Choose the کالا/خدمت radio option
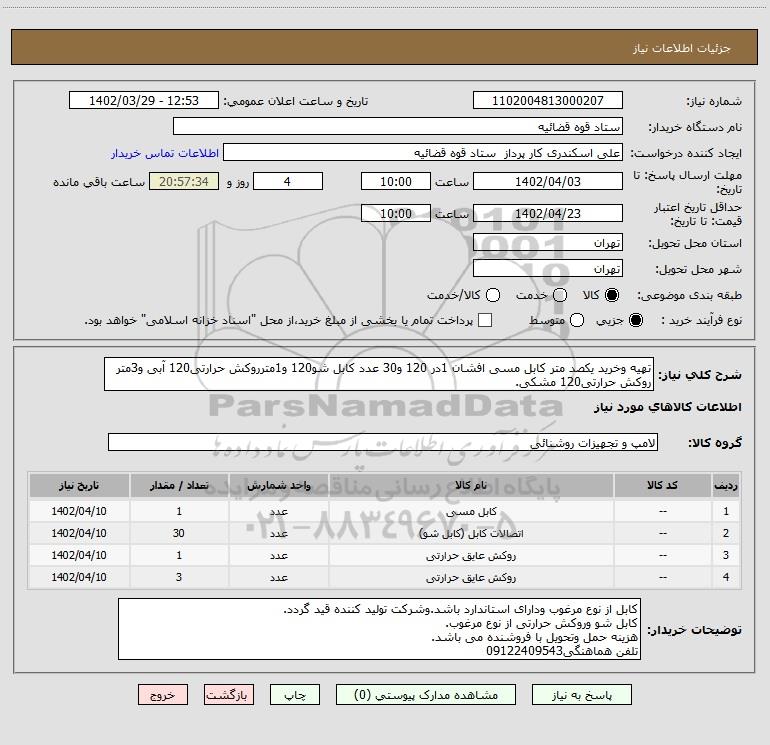The height and width of the screenshot is (745, 770). click(493, 296)
